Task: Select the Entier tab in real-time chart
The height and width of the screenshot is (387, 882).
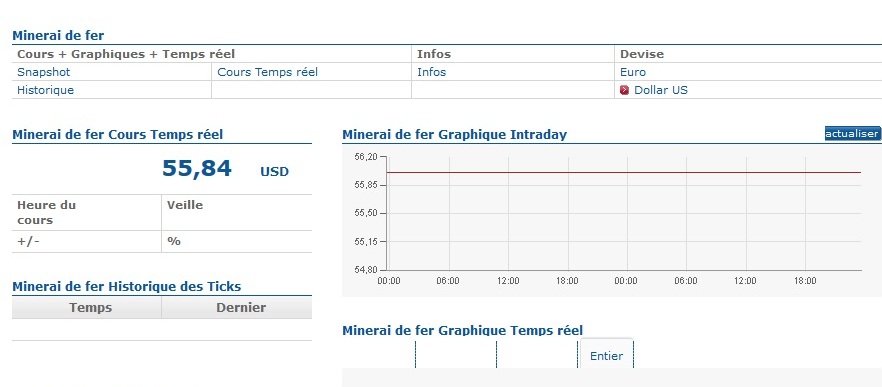Action: coord(606,356)
